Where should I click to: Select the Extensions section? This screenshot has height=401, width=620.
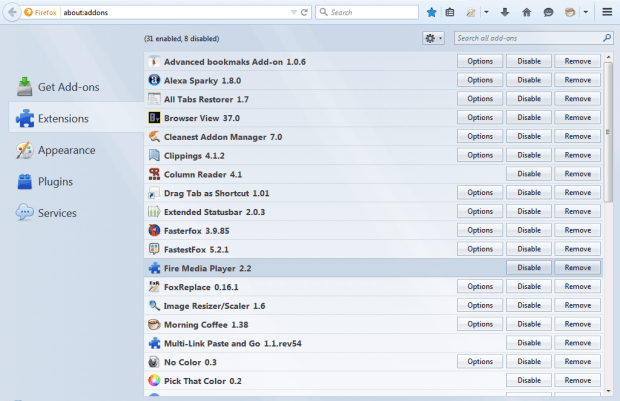tap(76, 118)
